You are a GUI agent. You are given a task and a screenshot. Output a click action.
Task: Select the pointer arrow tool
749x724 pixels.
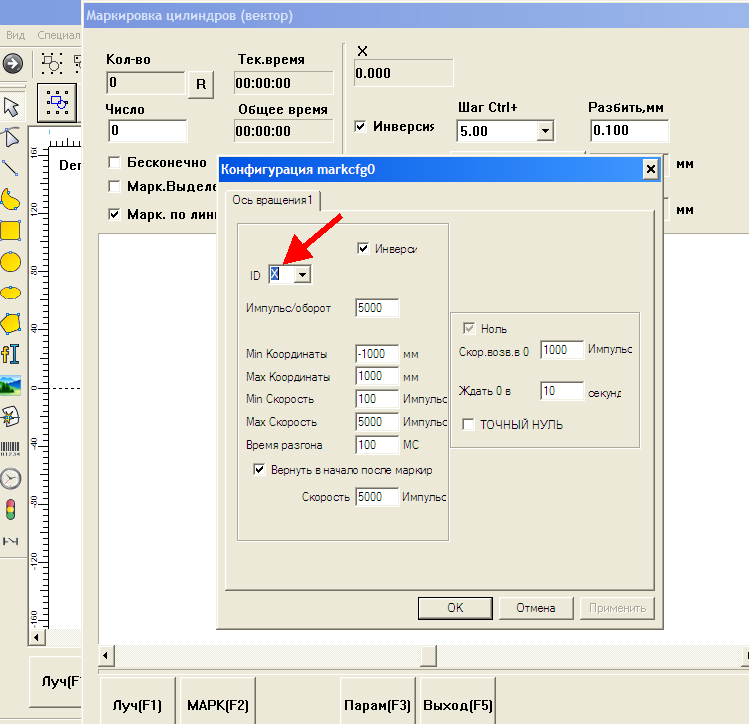pyautogui.click(x=11, y=106)
